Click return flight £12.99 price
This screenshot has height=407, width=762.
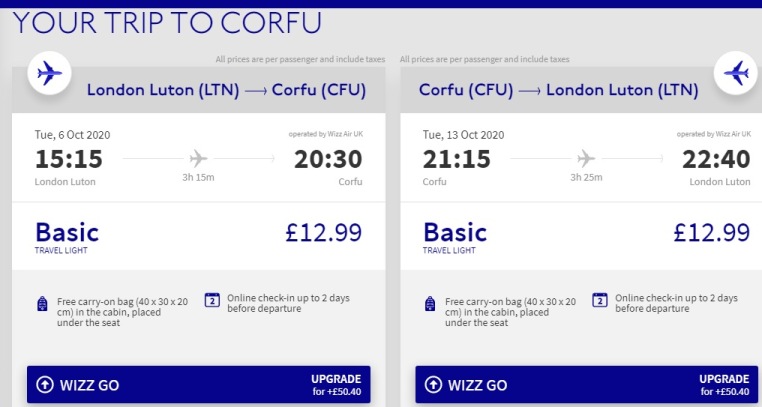(711, 233)
